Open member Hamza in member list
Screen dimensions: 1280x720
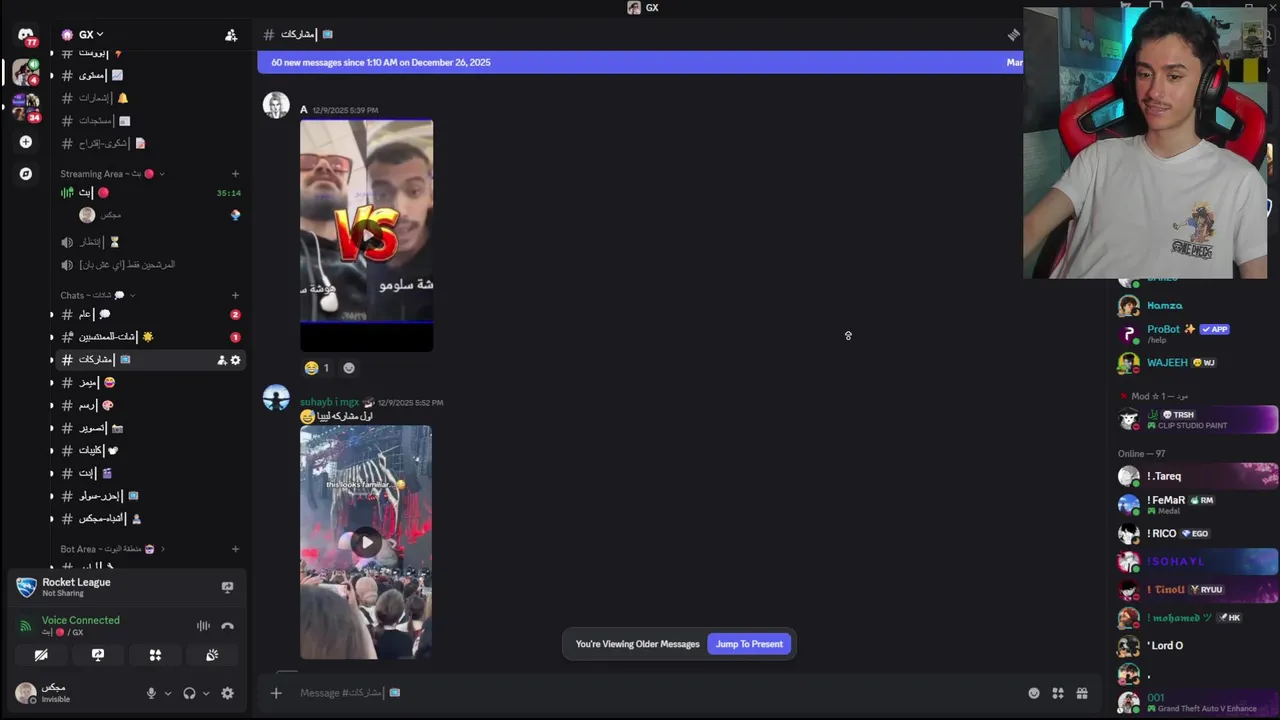(1196, 306)
